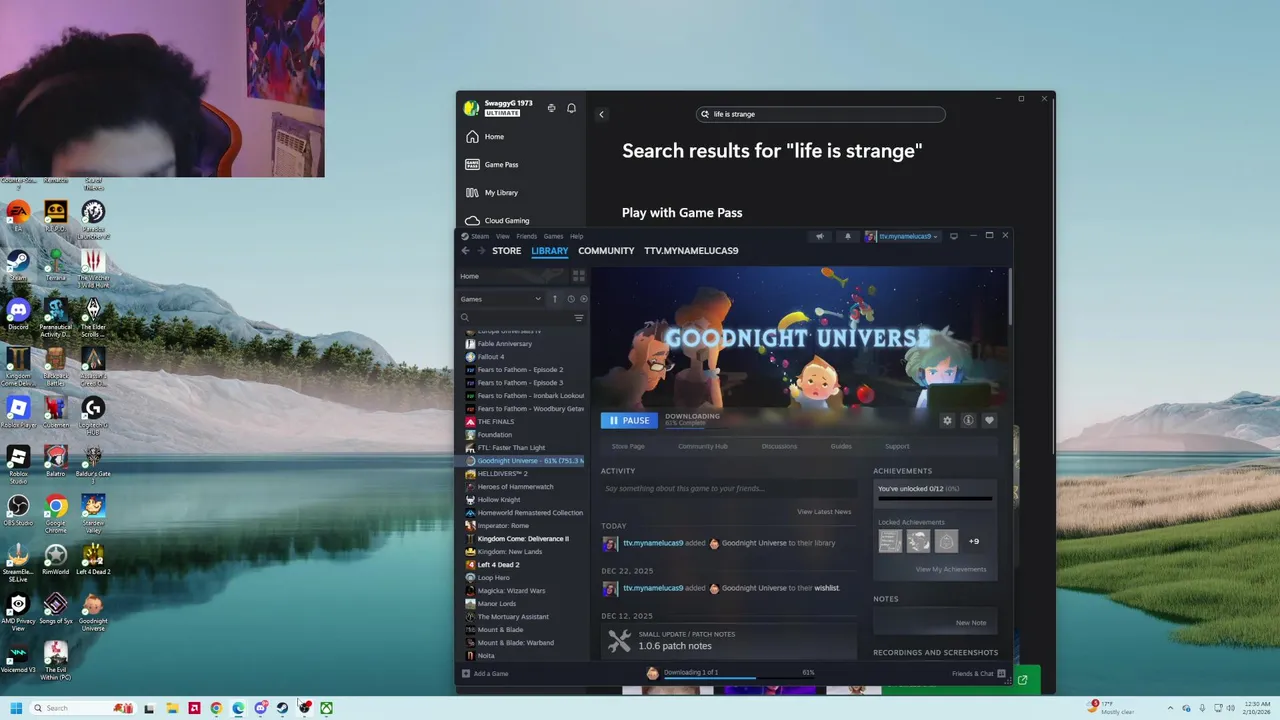Open Steam notifications bell icon
This screenshot has height=720, width=1280.
[848, 237]
